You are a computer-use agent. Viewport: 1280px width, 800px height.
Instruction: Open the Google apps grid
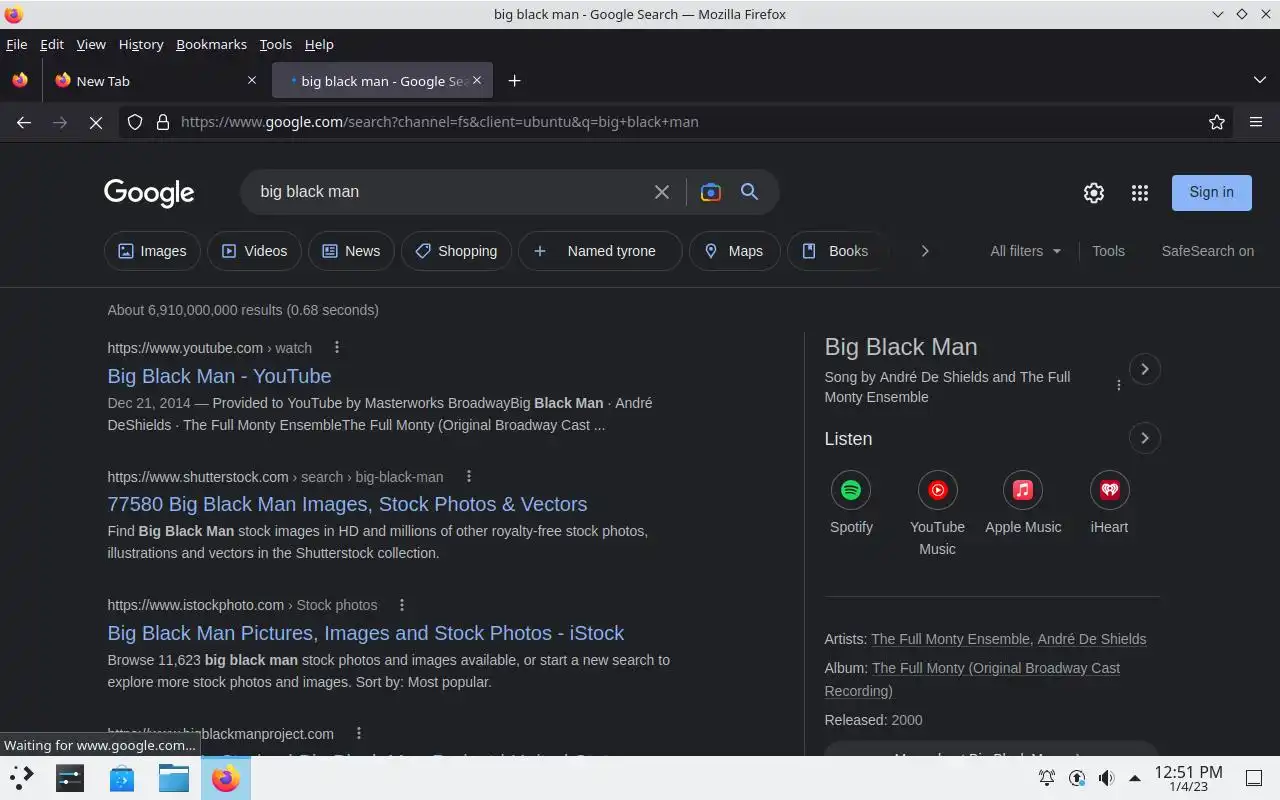[x=1140, y=193]
